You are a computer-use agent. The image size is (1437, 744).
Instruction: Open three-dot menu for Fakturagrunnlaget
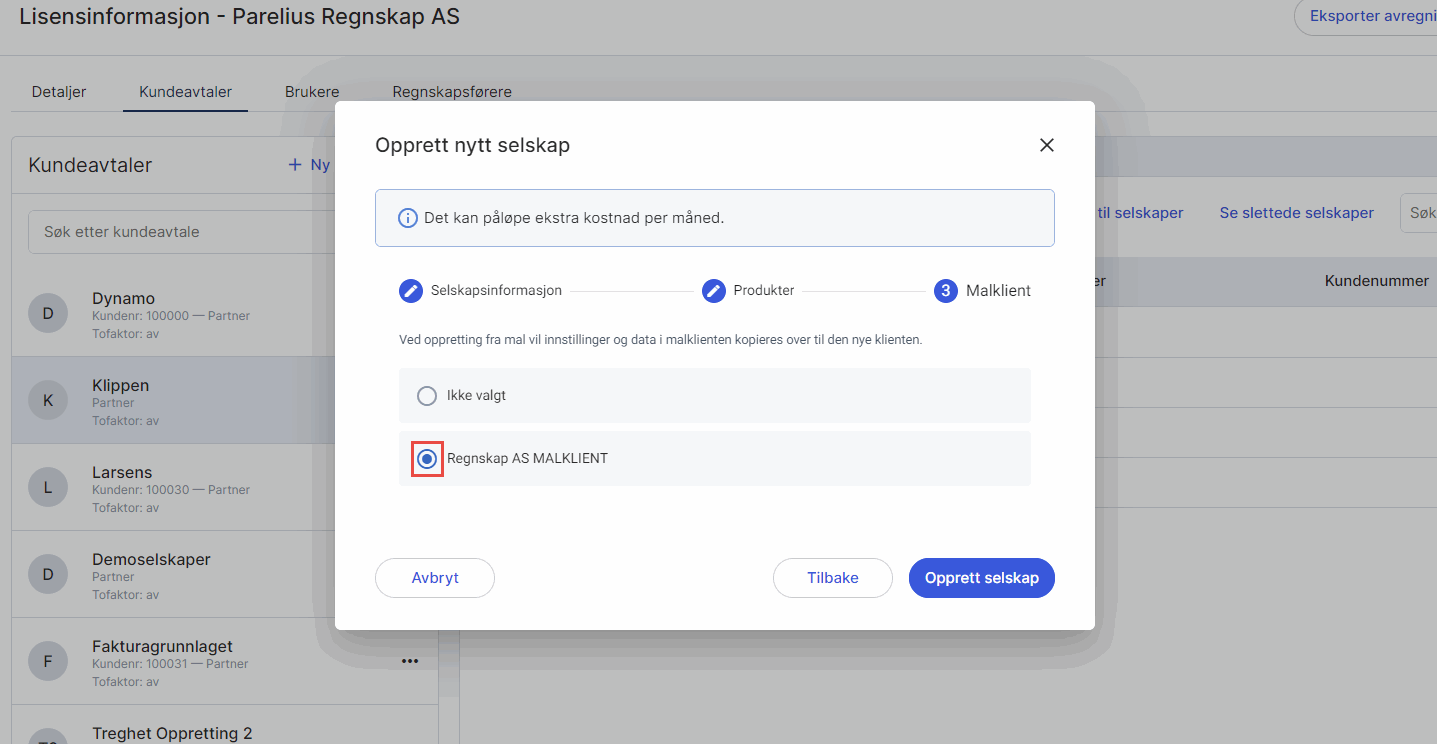(x=409, y=660)
